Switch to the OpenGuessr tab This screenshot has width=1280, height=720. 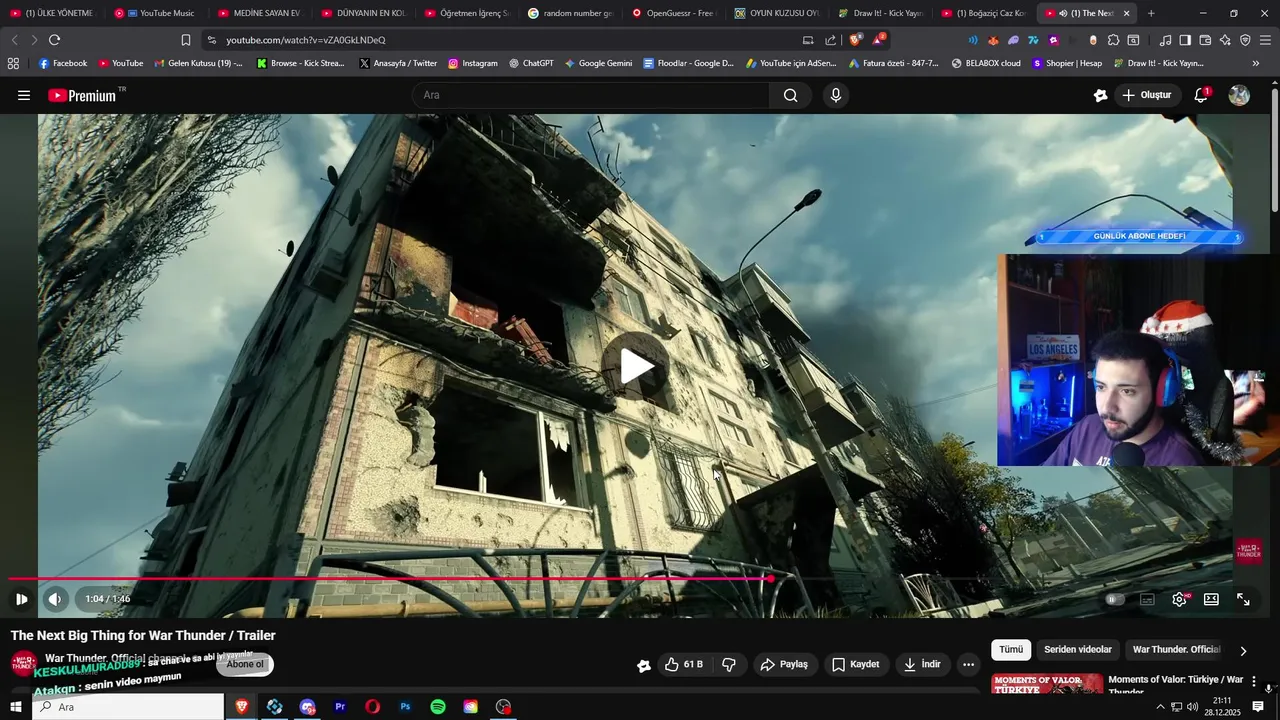coord(673,13)
